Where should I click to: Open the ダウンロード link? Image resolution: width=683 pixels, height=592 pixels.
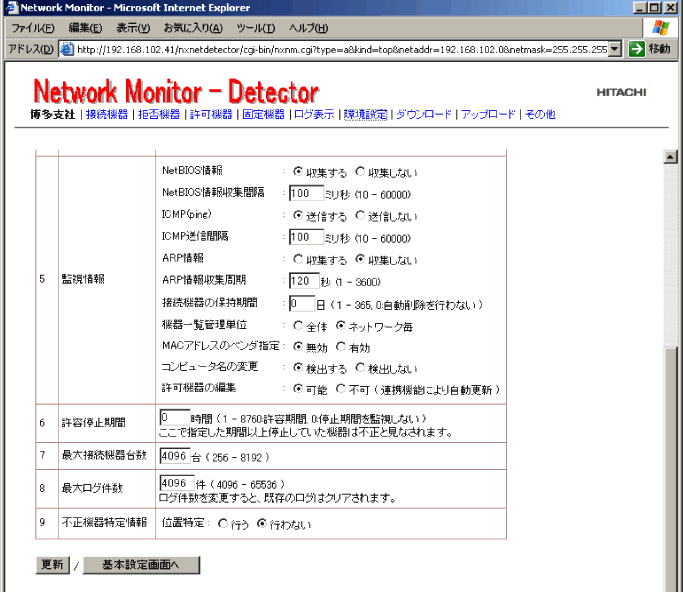tap(424, 114)
